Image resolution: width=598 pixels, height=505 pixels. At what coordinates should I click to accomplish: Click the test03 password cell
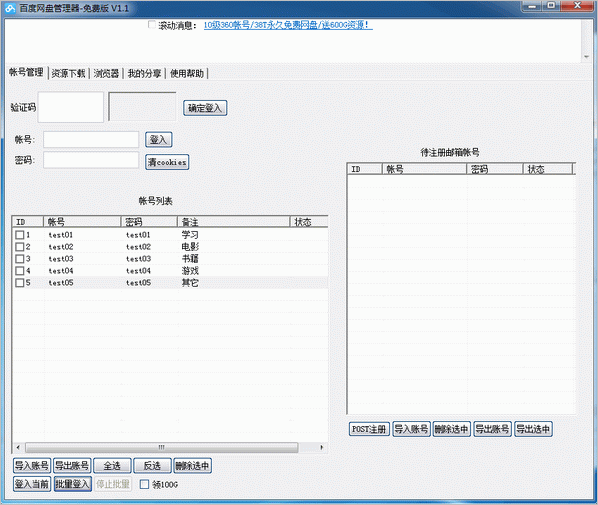pos(138,259)
